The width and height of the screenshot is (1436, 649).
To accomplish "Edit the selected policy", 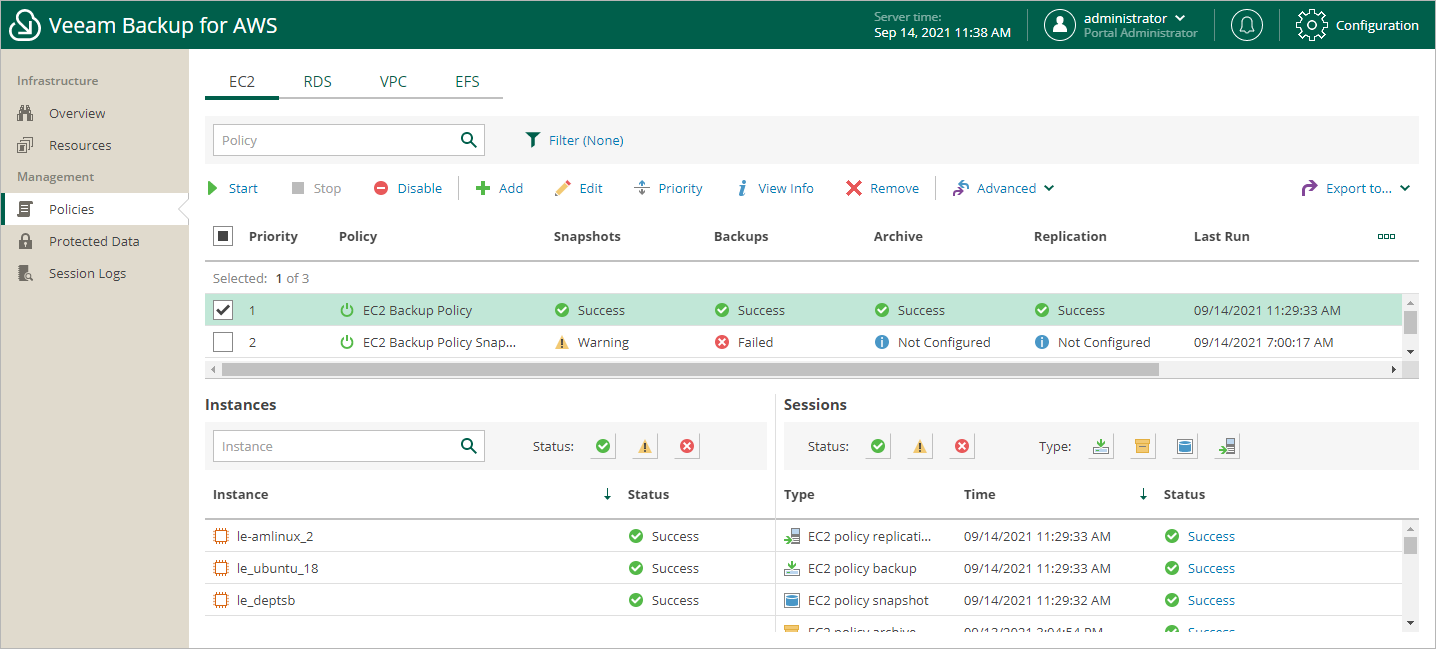I will [x=579, y=188].
